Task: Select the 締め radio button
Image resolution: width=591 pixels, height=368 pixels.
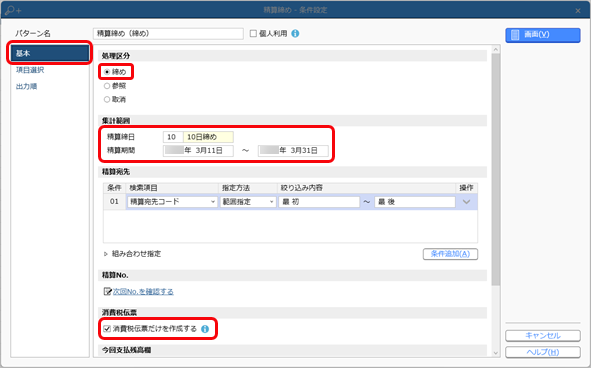Action: (107, 72)
